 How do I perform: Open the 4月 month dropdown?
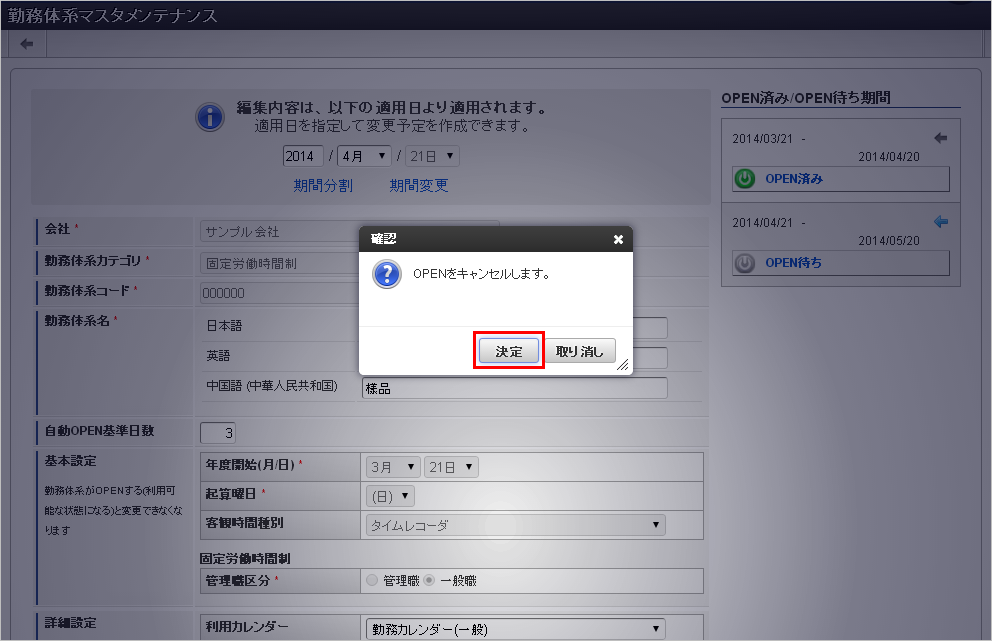pos(364,156)
